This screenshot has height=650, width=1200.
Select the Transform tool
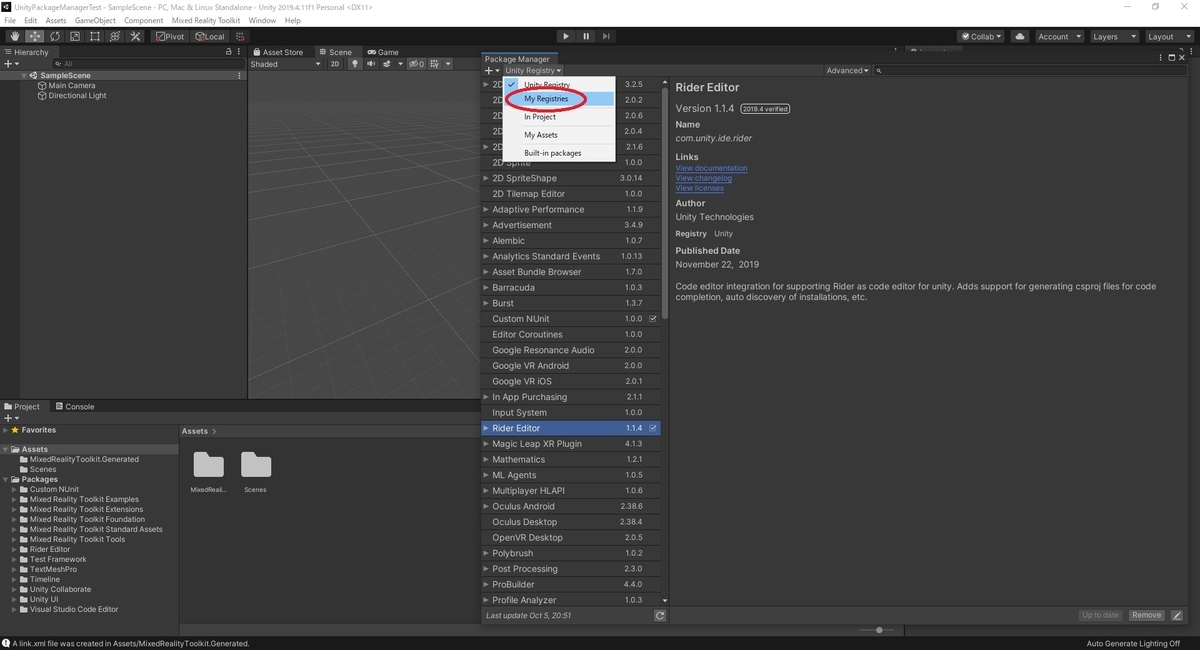(114, 36)
